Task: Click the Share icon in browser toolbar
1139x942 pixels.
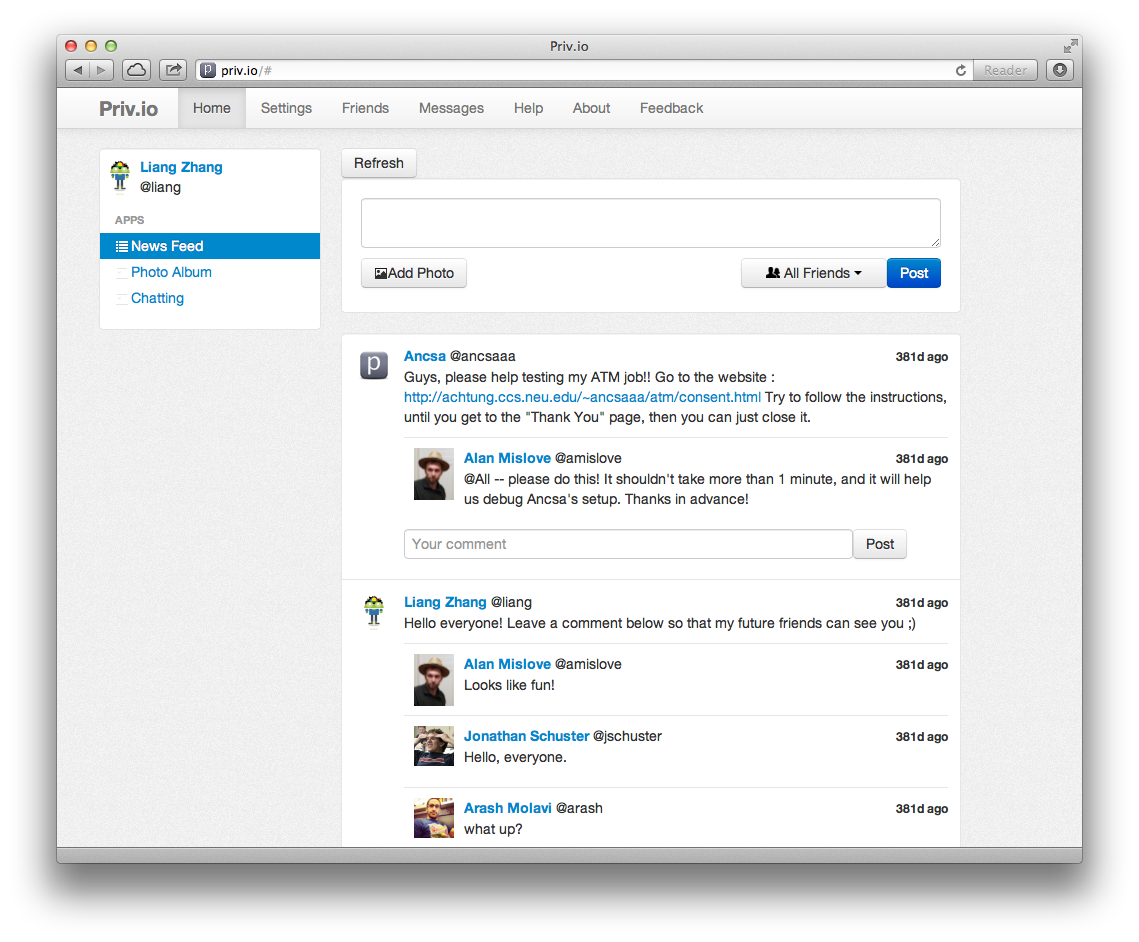Action: (x=173, y=70)
